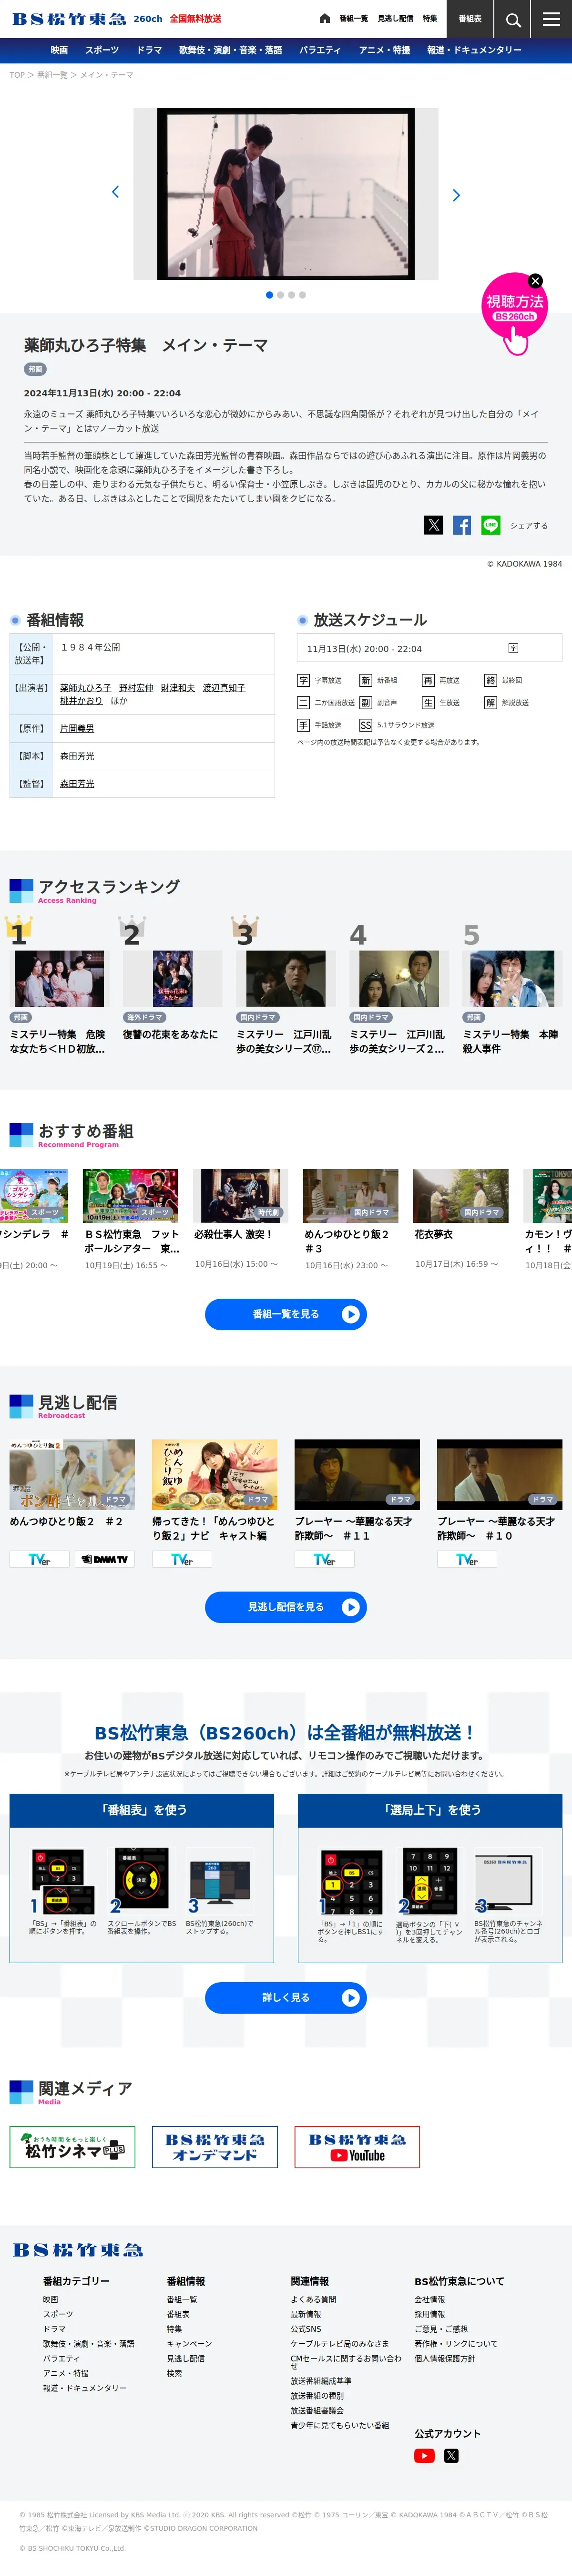Open footer link 個人情報保護方針
Viewport: 572px width, 2576px height.
point(445,2358)
